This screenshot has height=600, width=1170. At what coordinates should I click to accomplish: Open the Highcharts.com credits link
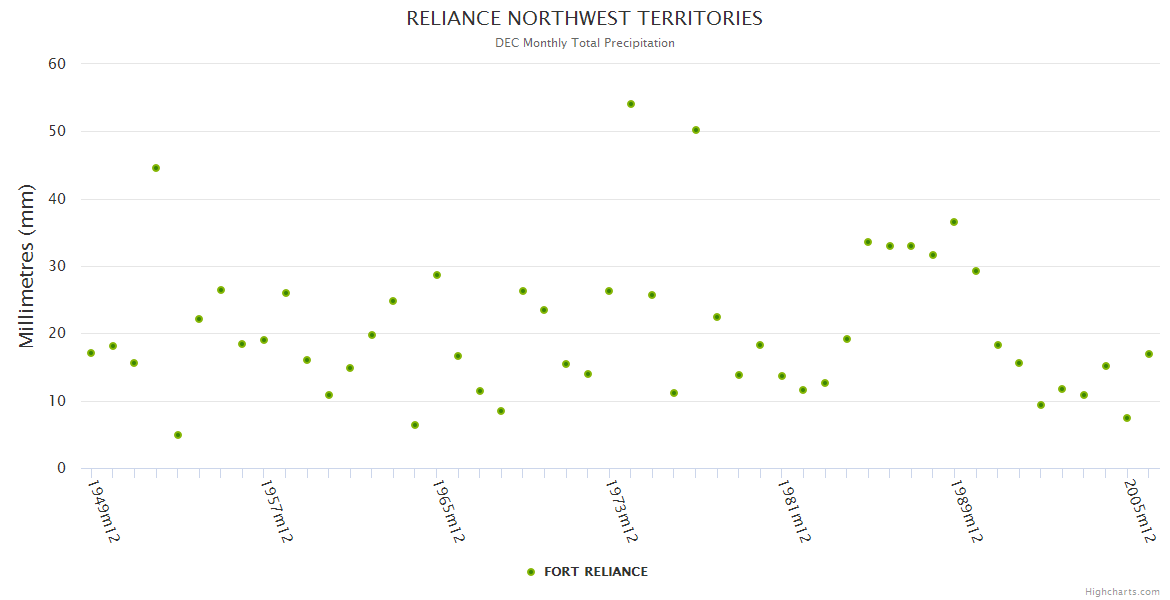1122,591
